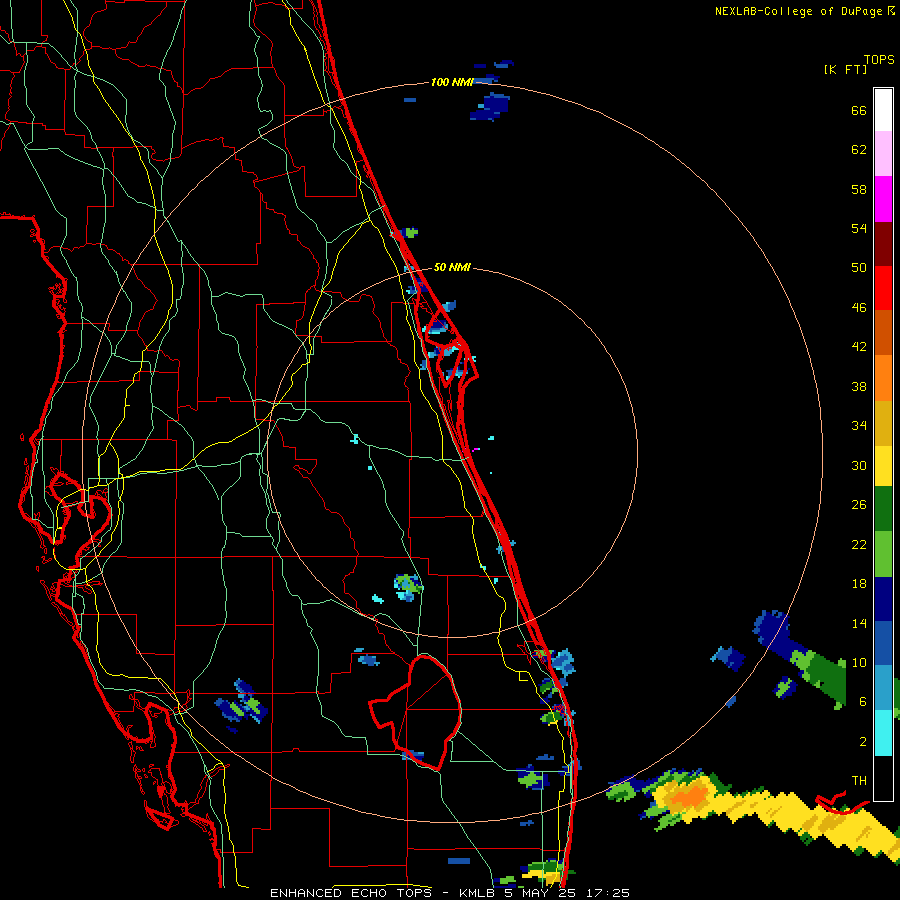Select the magenta legend swatch

pyautogui.click(x=883, y=199)
